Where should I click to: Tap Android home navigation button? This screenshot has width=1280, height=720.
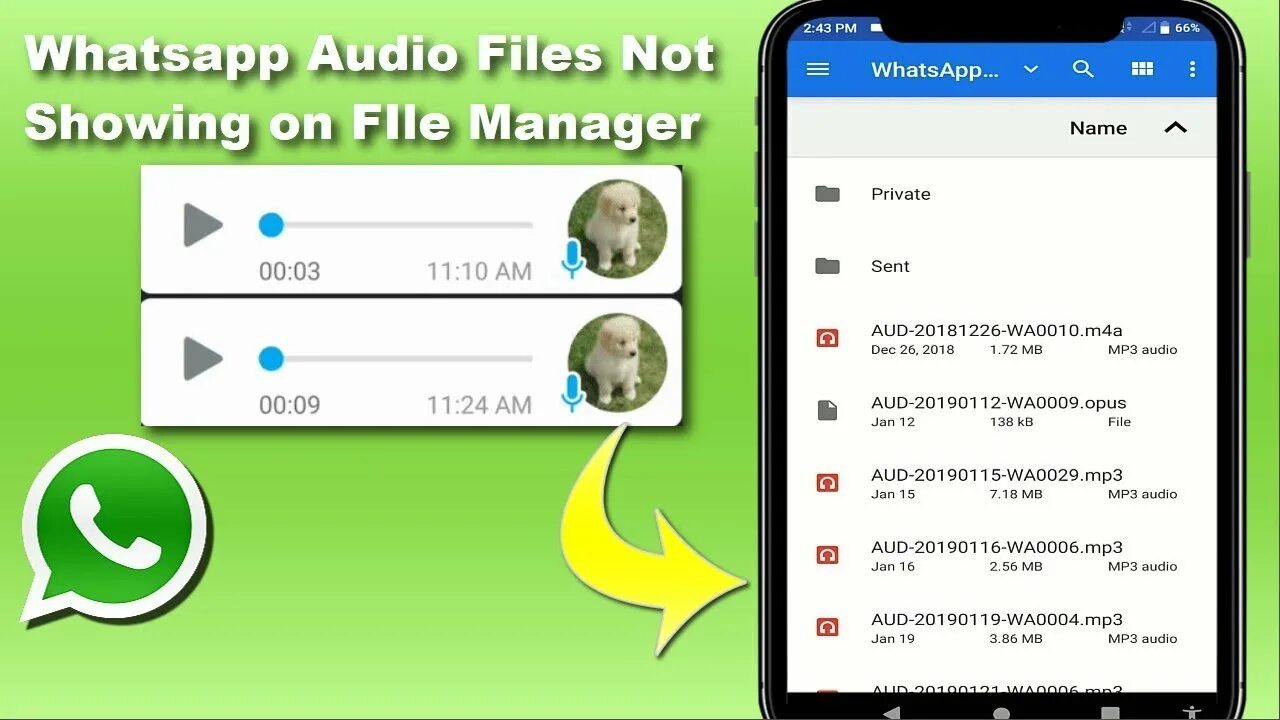(x=1001, y=713)
